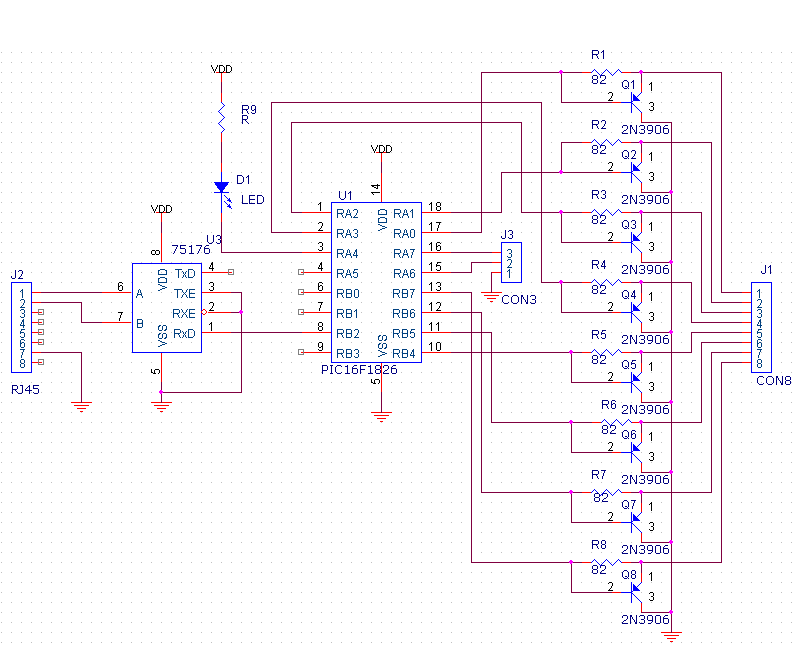Select the R8 resistor symbol
Viewport: 800px width, 650px height.
click(x=606, y=562)
